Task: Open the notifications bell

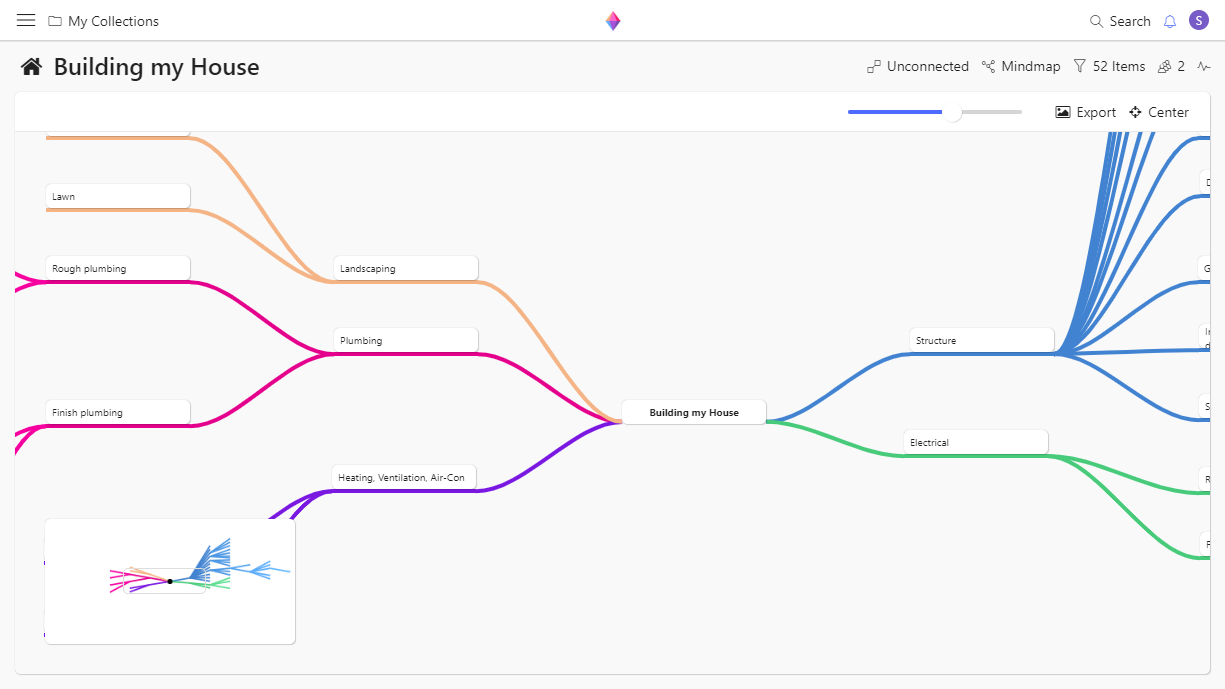Action: coord(1170,21)
